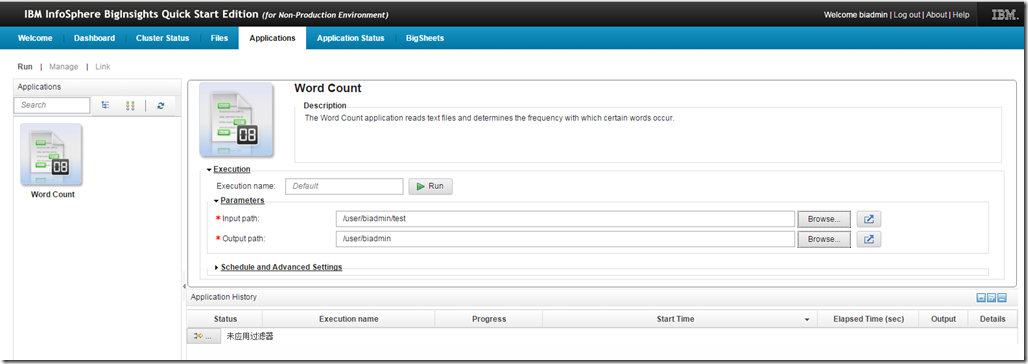Viewport: 1028px width, 364px height.
Task: Browse for the Input path
Action: point(824,219)
